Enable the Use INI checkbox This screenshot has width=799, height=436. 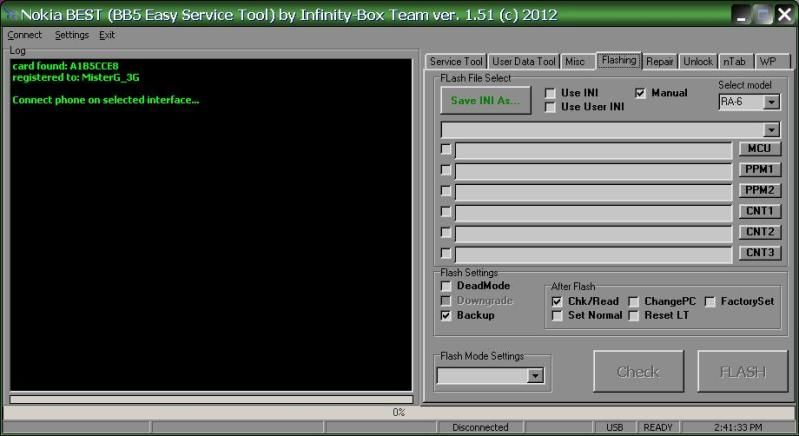(551, 93)
